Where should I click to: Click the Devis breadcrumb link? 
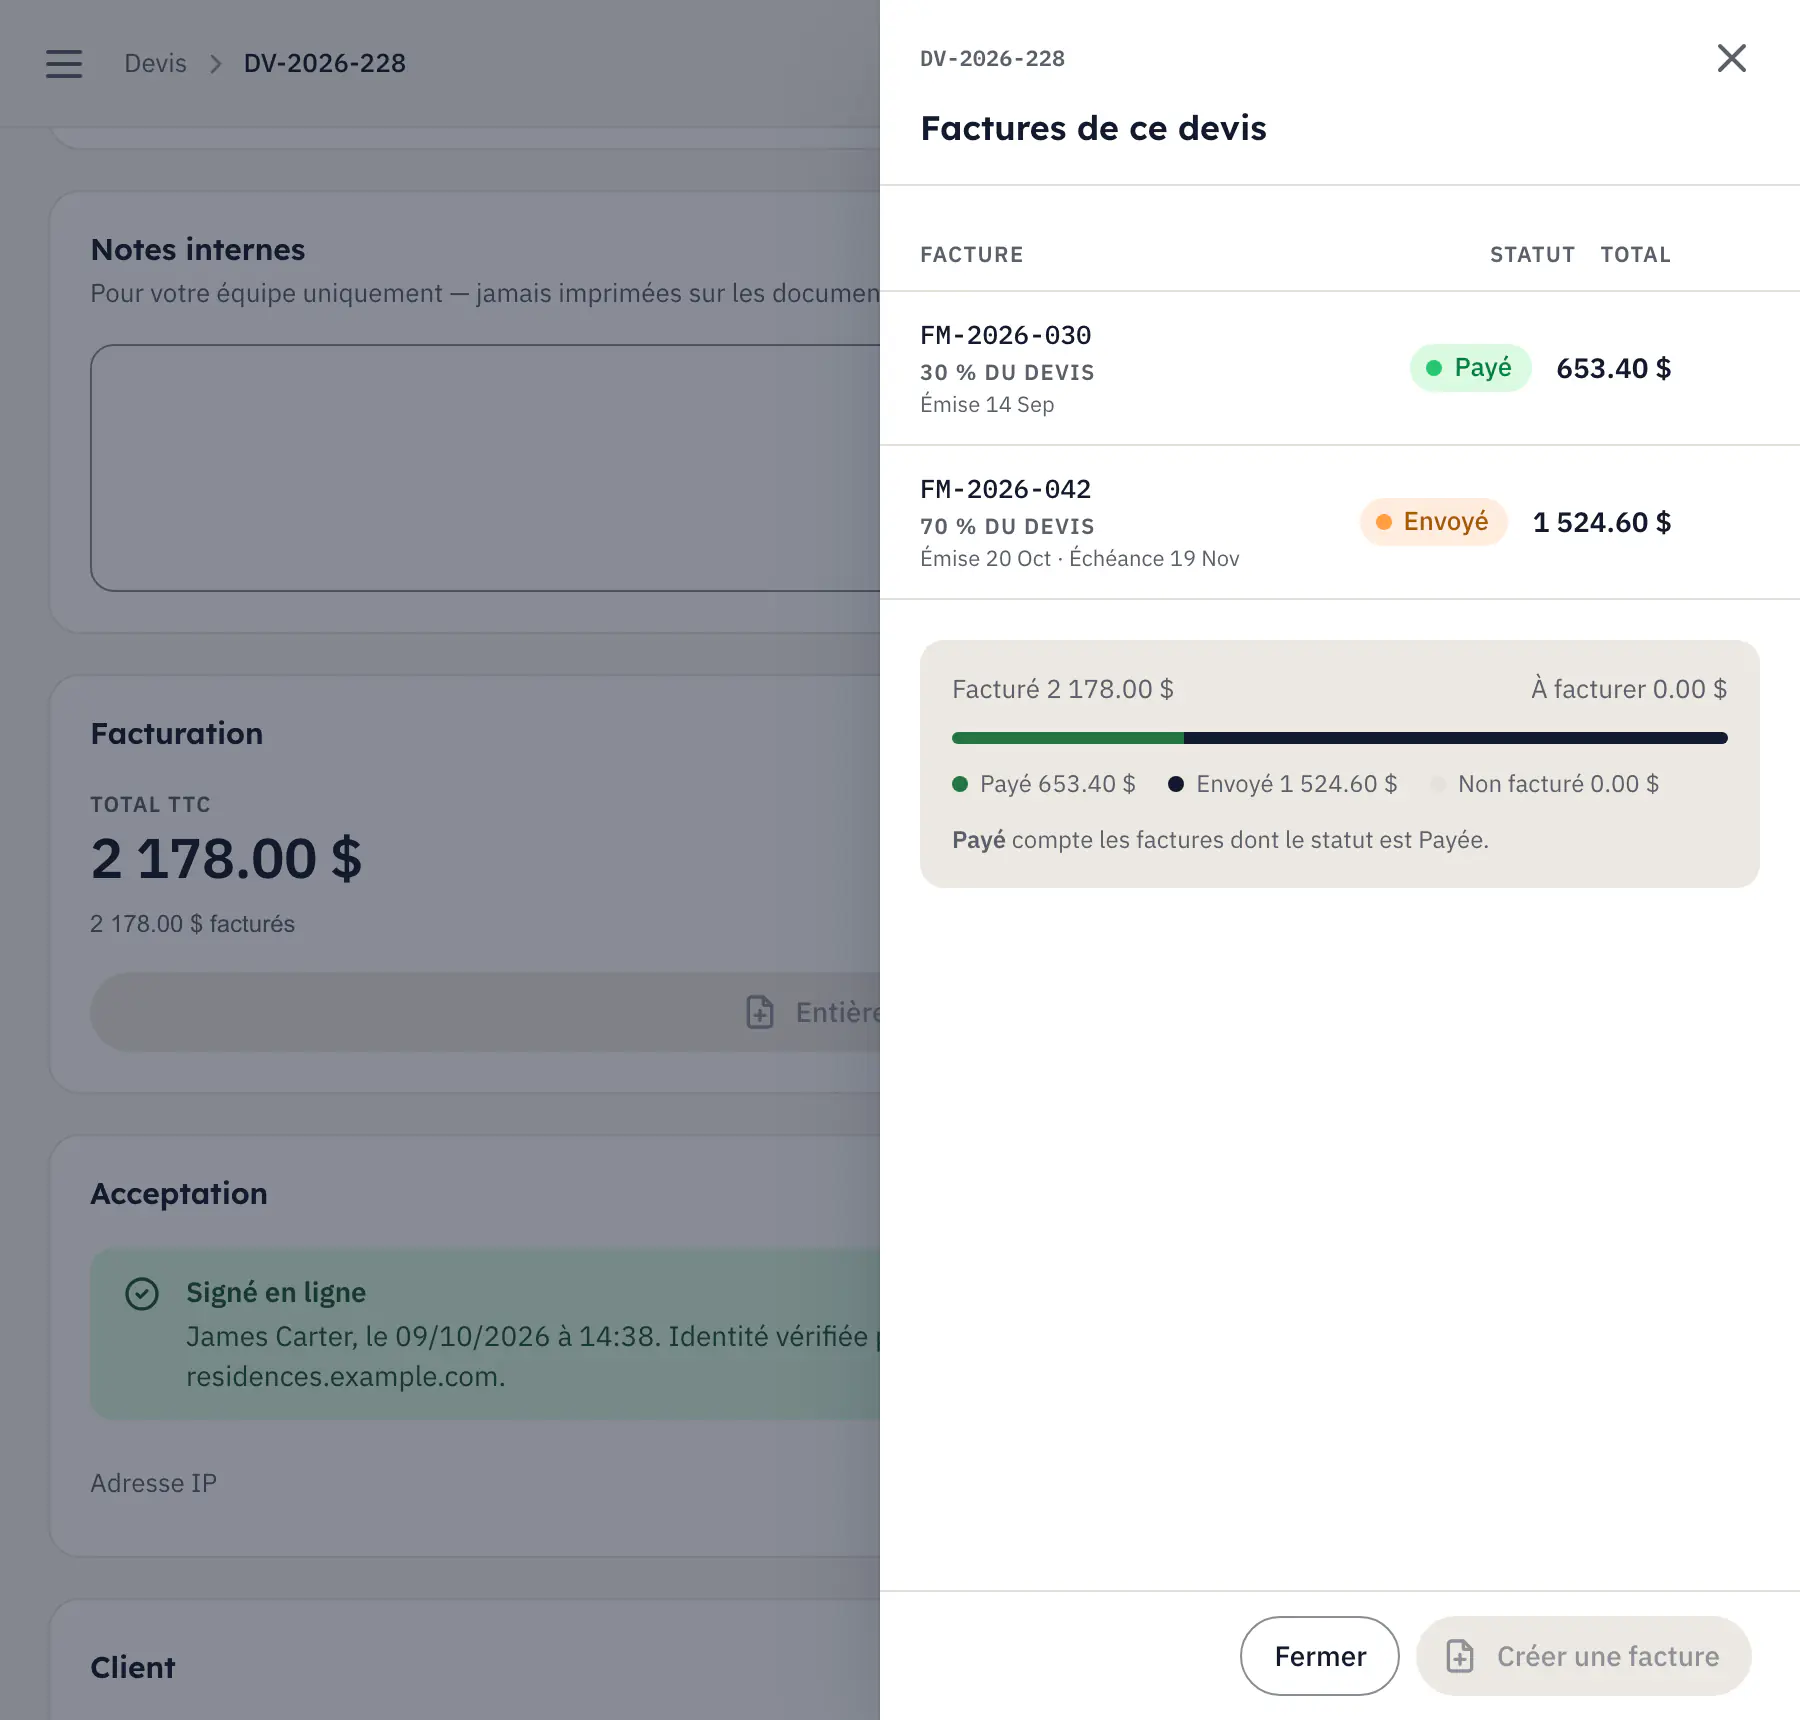pos(155,63)
